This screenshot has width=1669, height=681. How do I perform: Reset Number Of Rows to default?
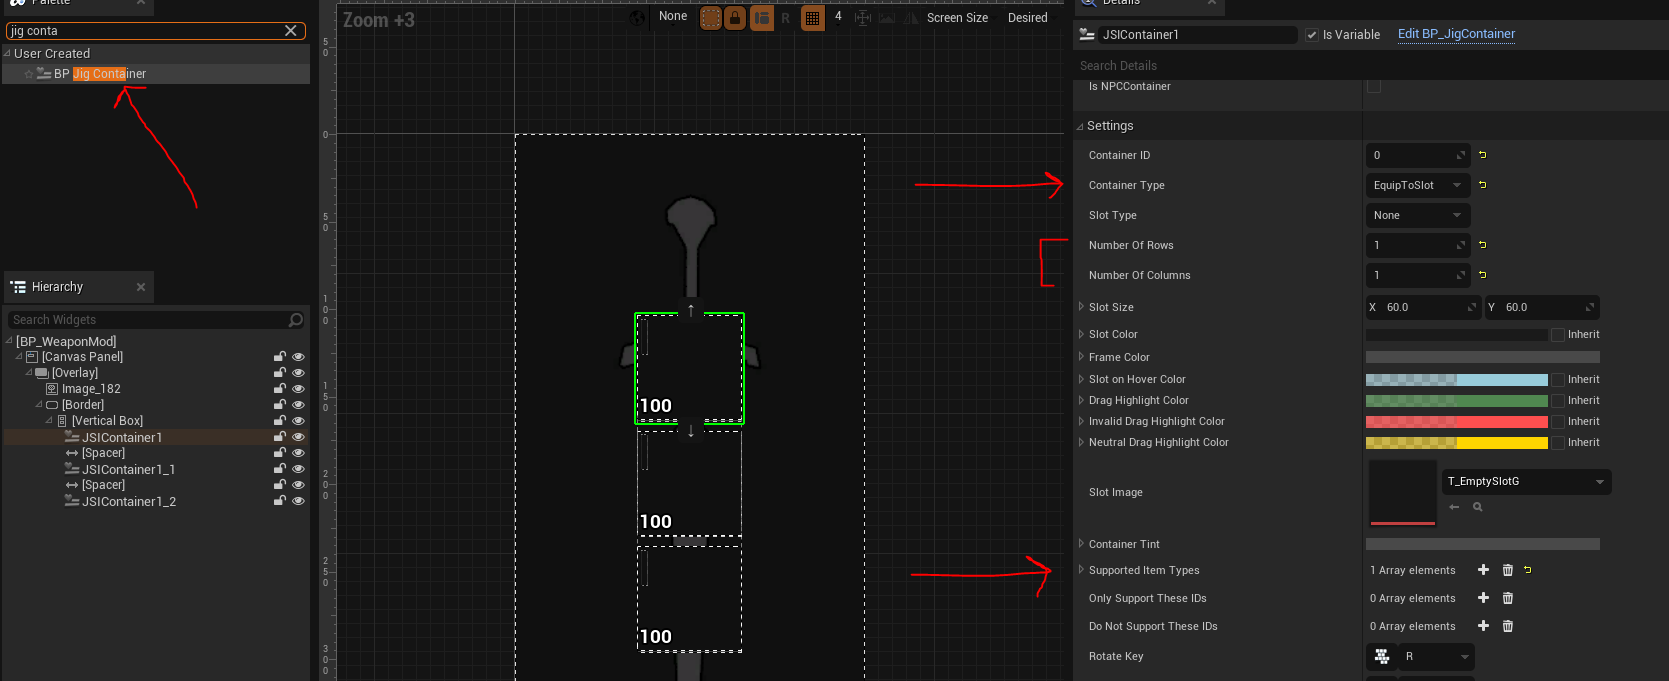coord(1483,245)
